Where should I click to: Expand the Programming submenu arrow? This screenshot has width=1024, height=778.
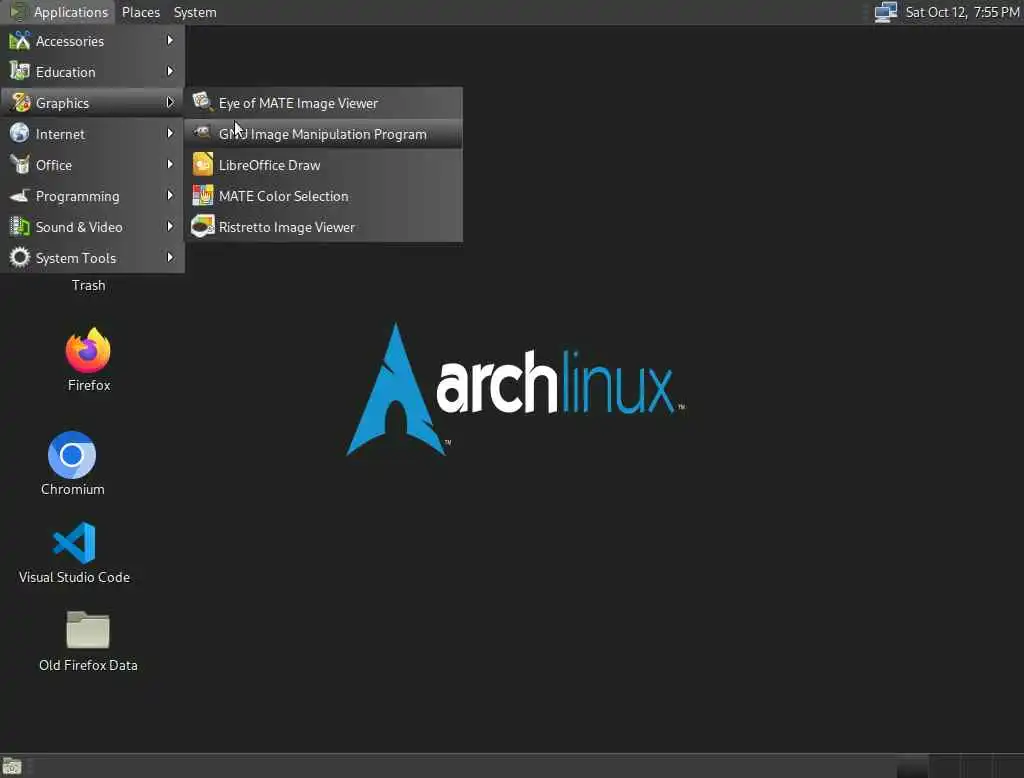(x=170, y=195)
